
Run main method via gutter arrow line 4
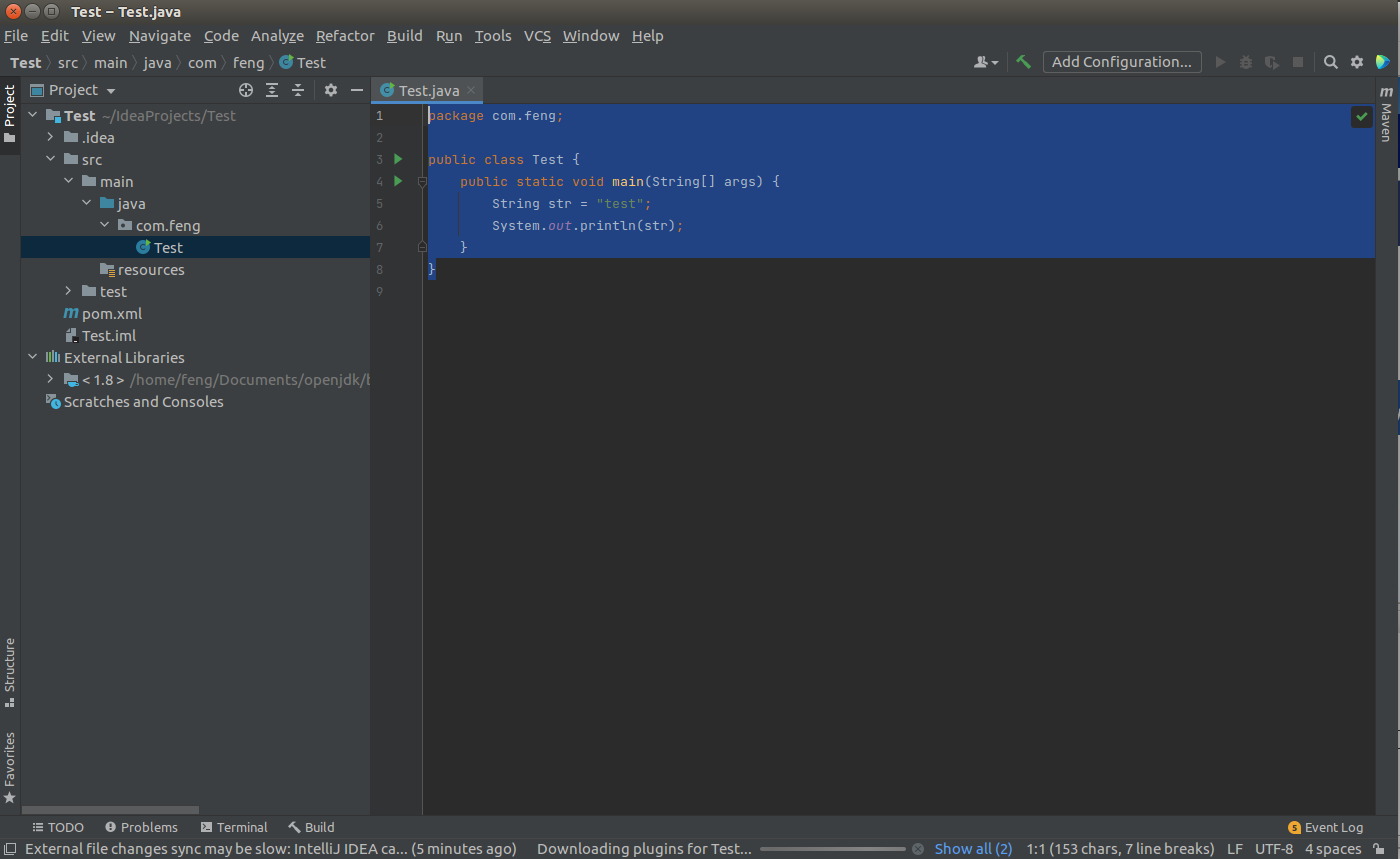click(398, 181)
